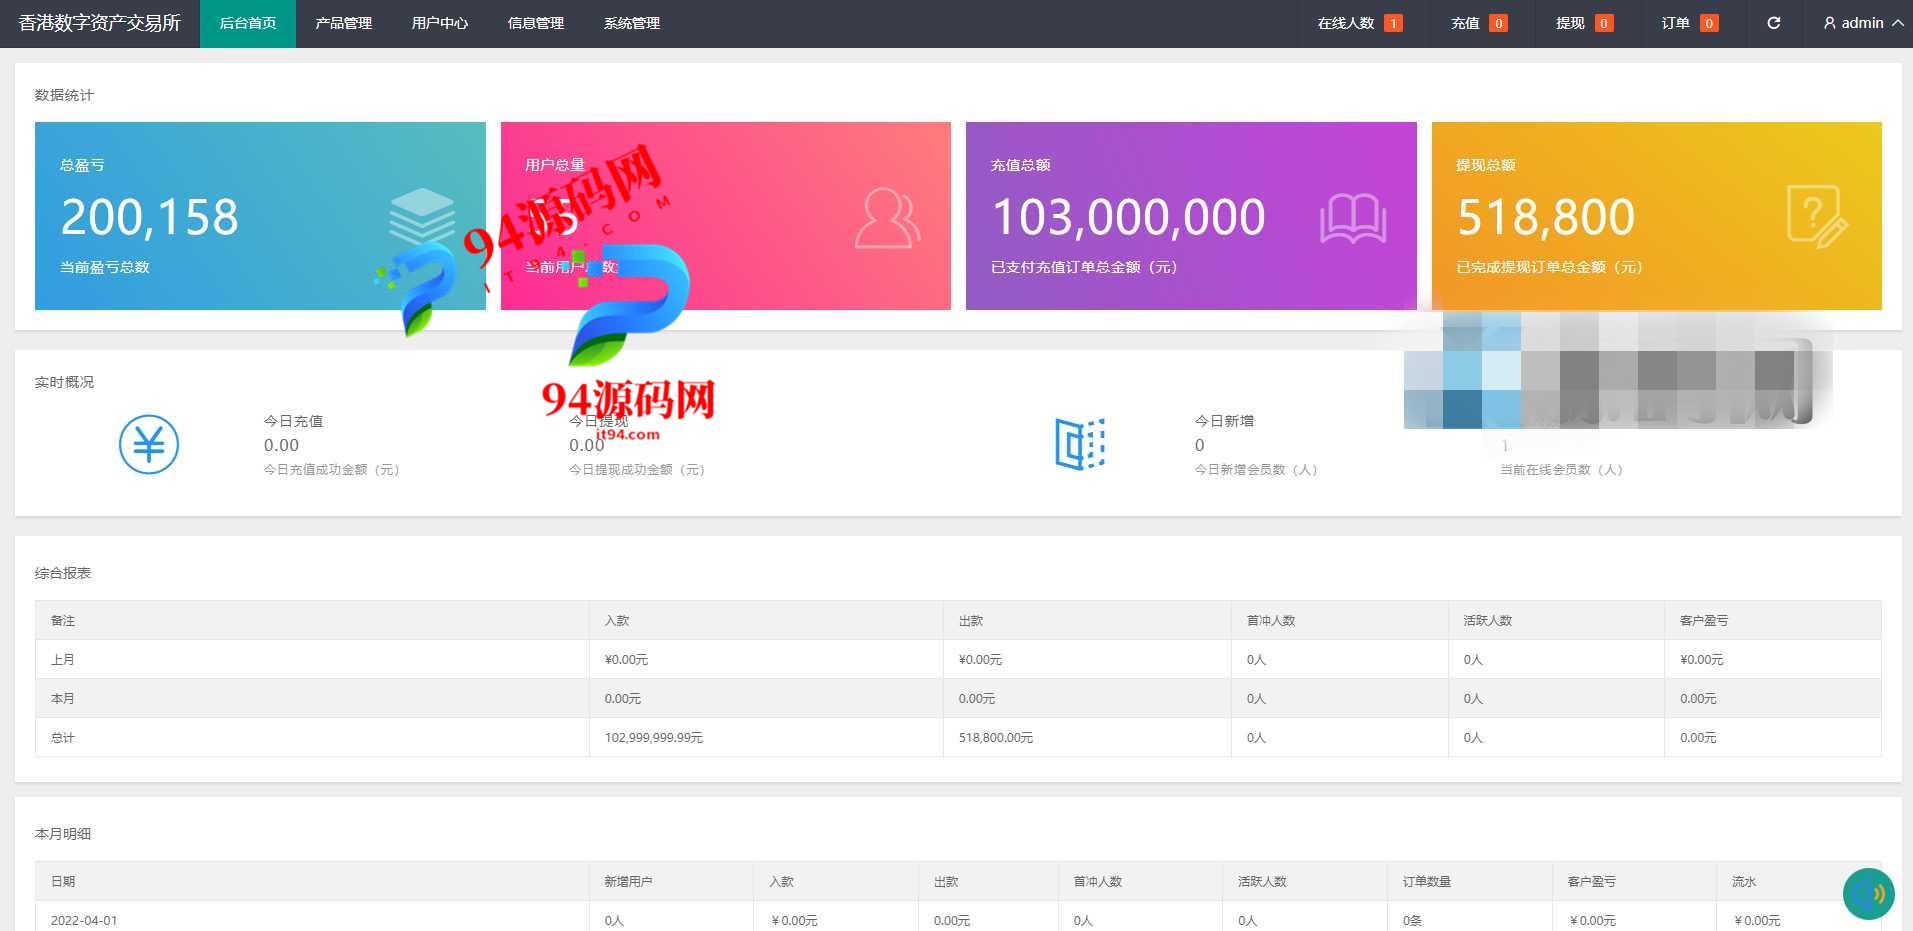Image resolution: width=1913 pixels, height=931 pixels.
Task: Click the admin user avatar icon
Action: [1829, 23]
